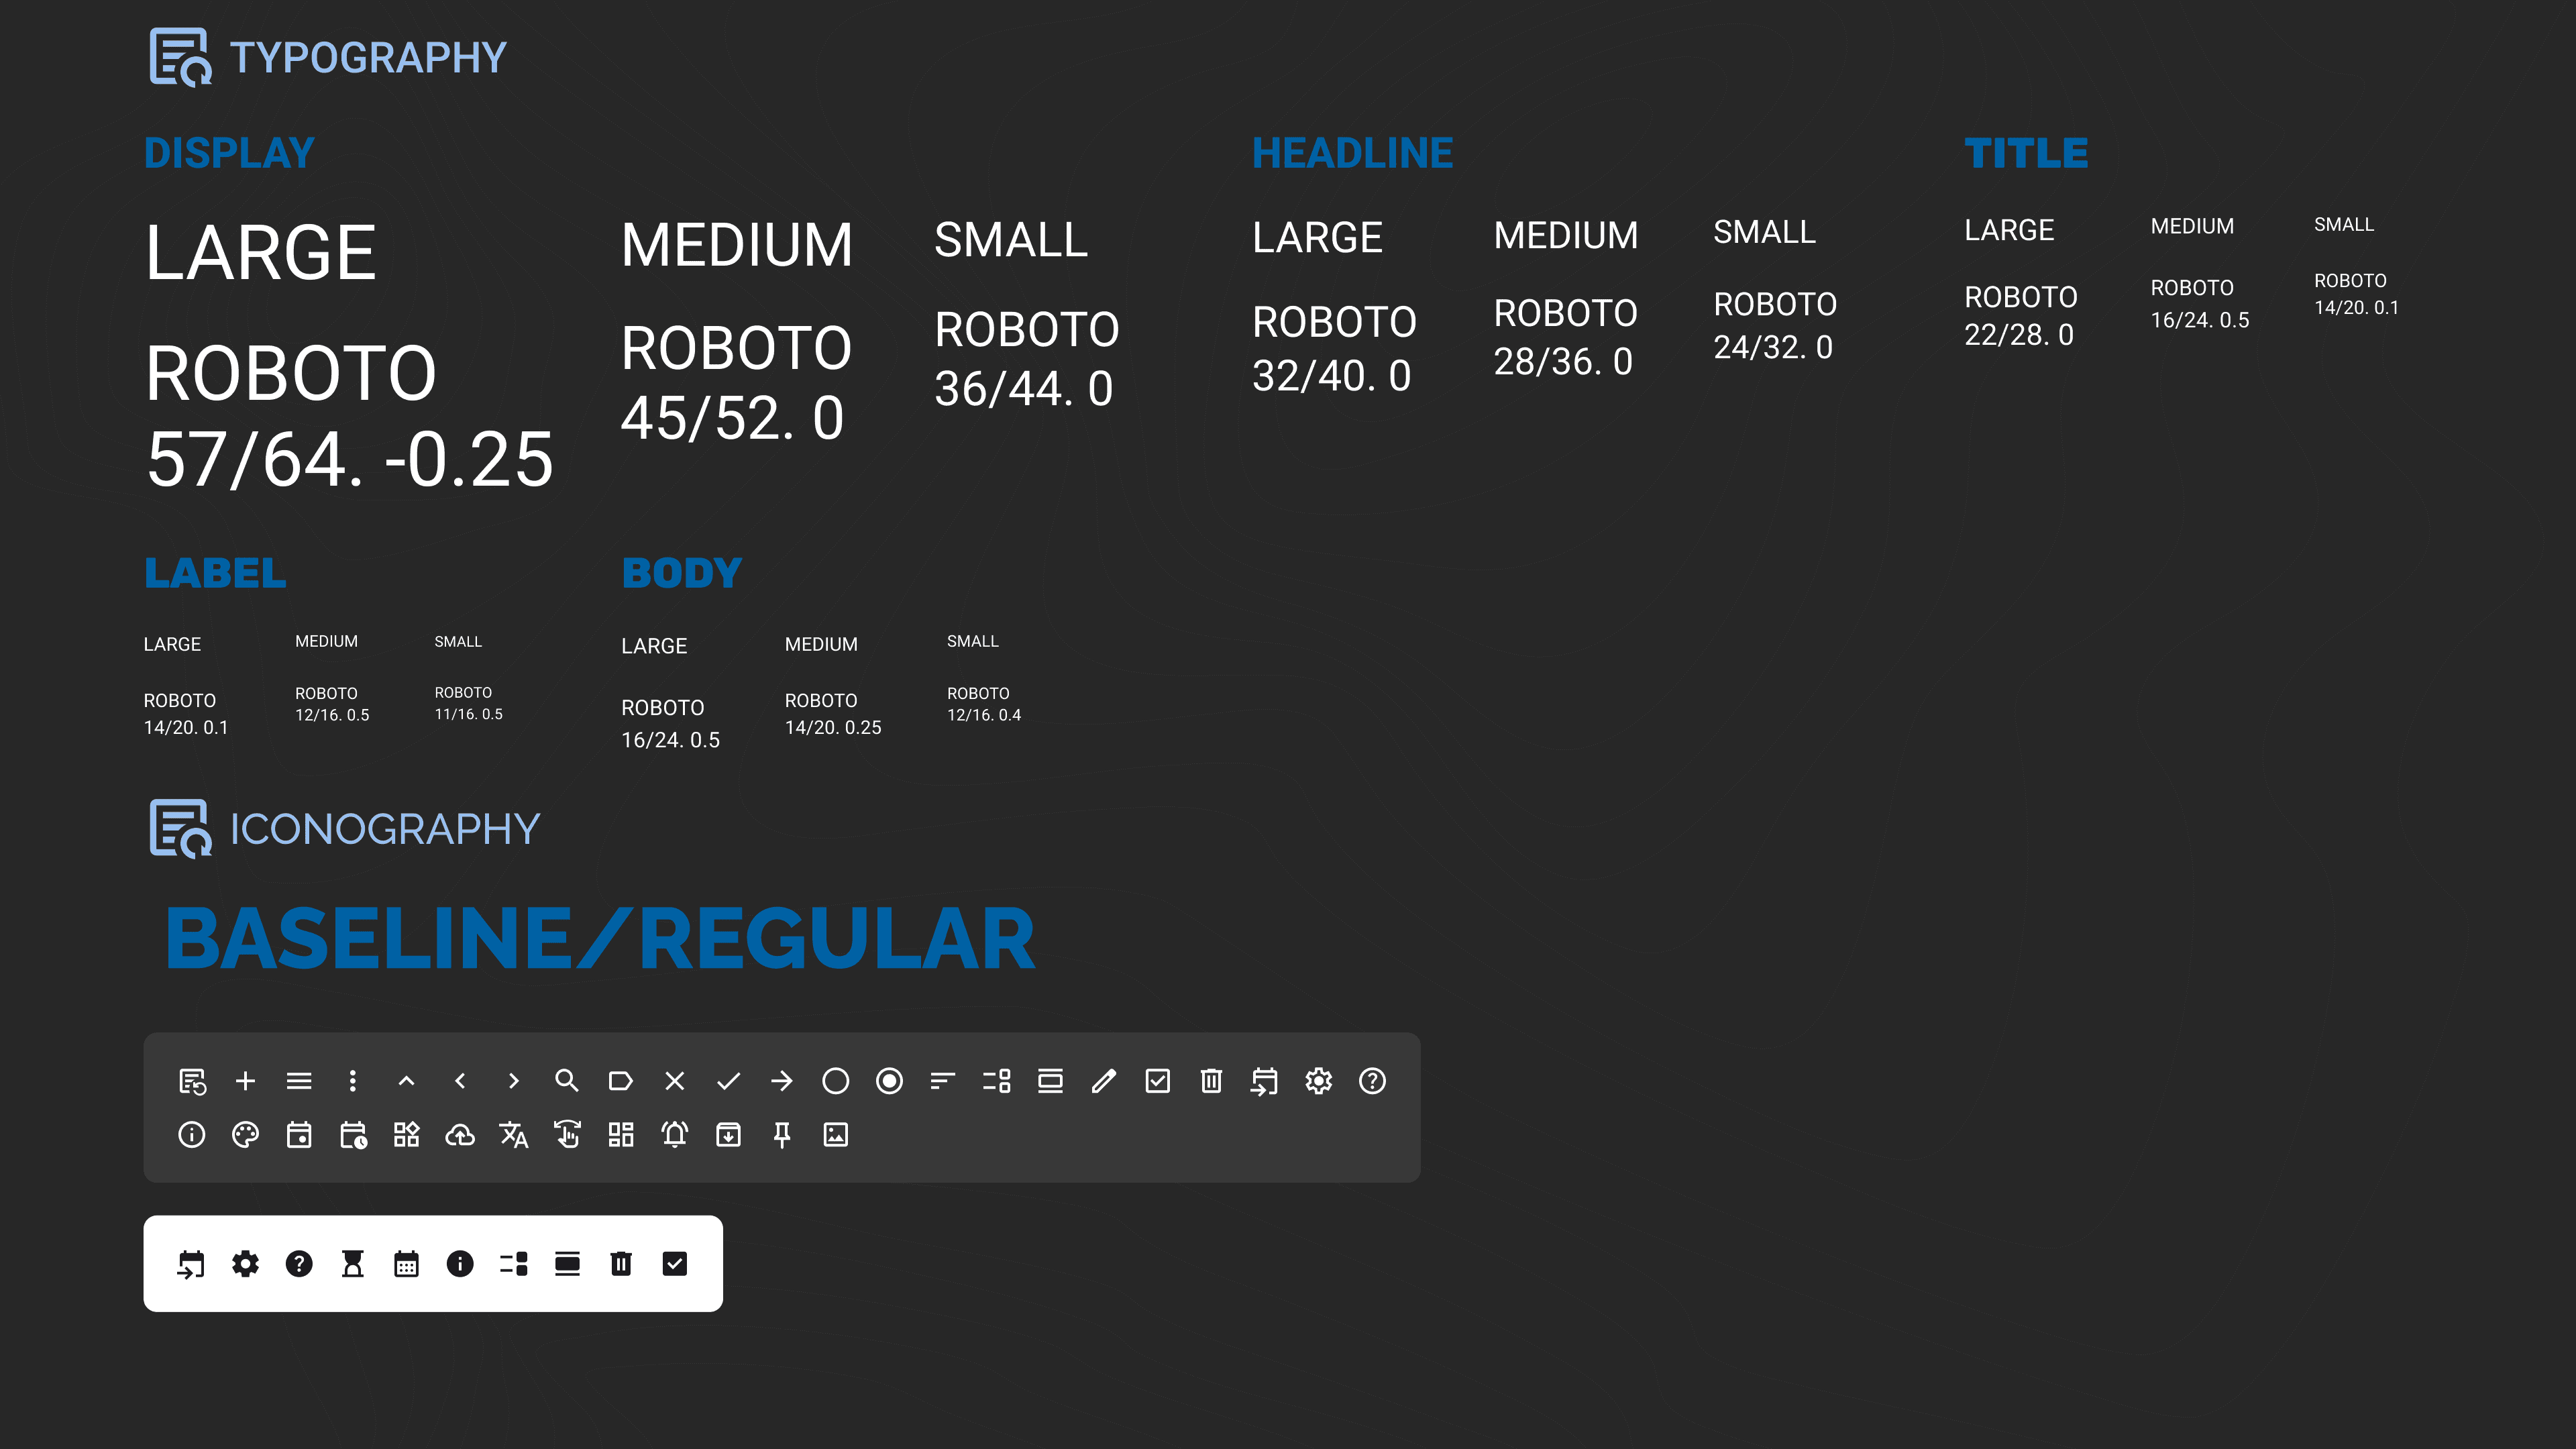Click the tag label outline icon
This screenshot has height=1449, width=2576.
(620, 1081)
